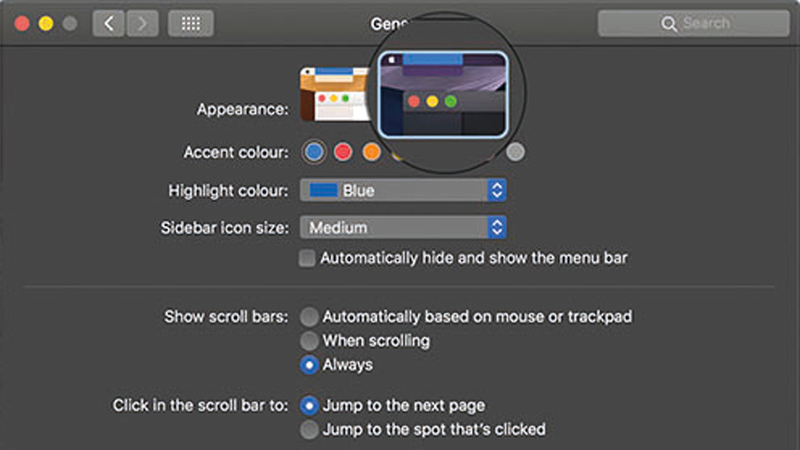
Task: Click the Highlight colour stepper arrows
Action: 496,190
